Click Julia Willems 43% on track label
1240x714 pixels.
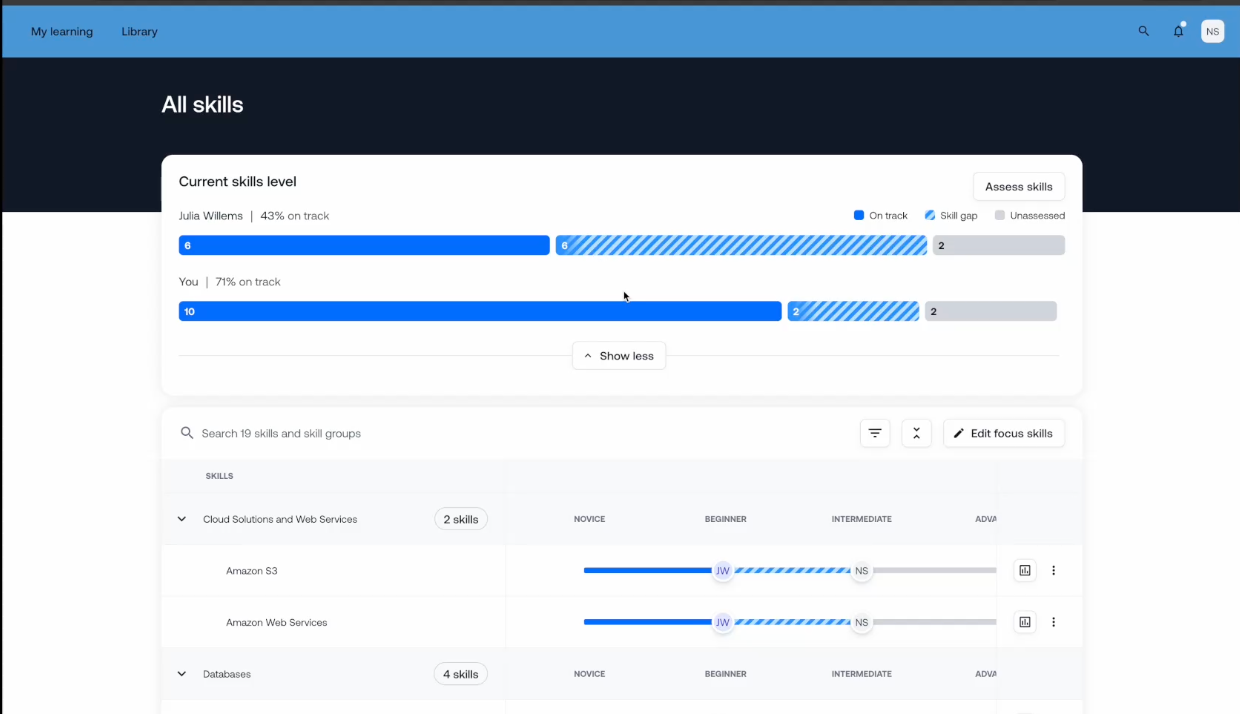tap(254, 216)
